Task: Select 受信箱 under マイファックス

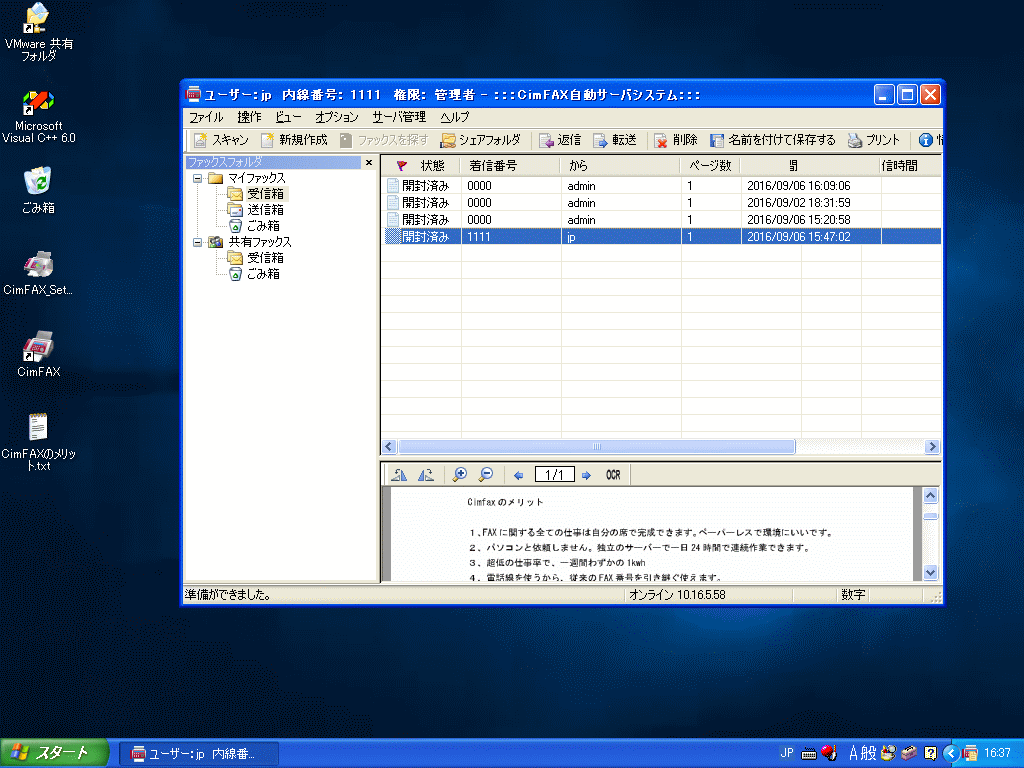Action: [x=265, y=194]
